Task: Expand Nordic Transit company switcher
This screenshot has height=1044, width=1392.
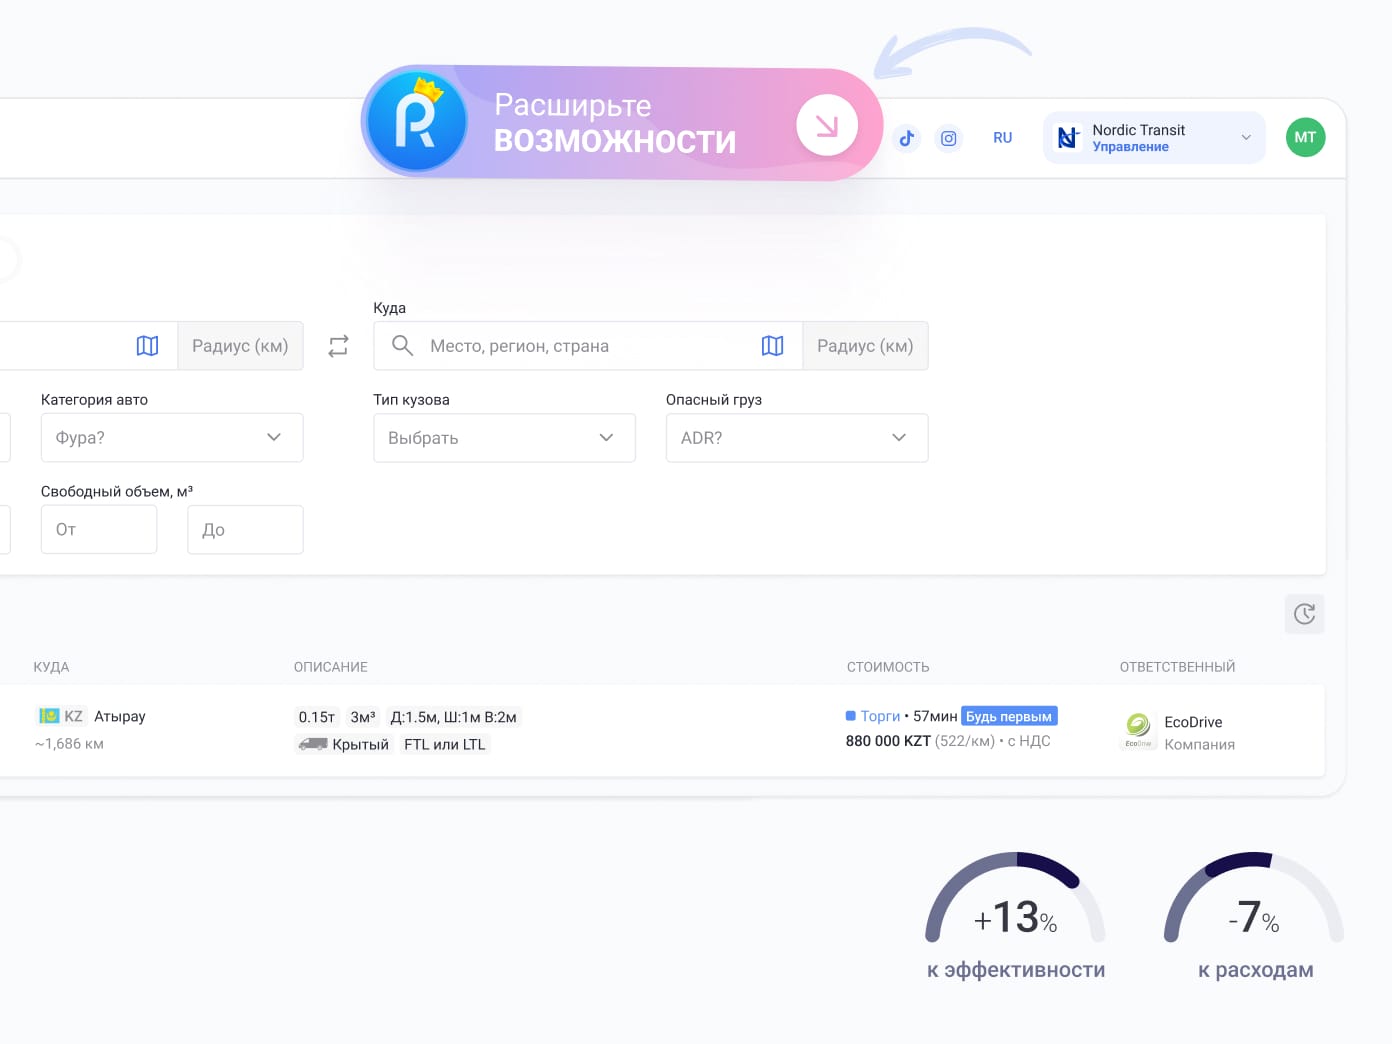Action: [x=1154, y=138]
